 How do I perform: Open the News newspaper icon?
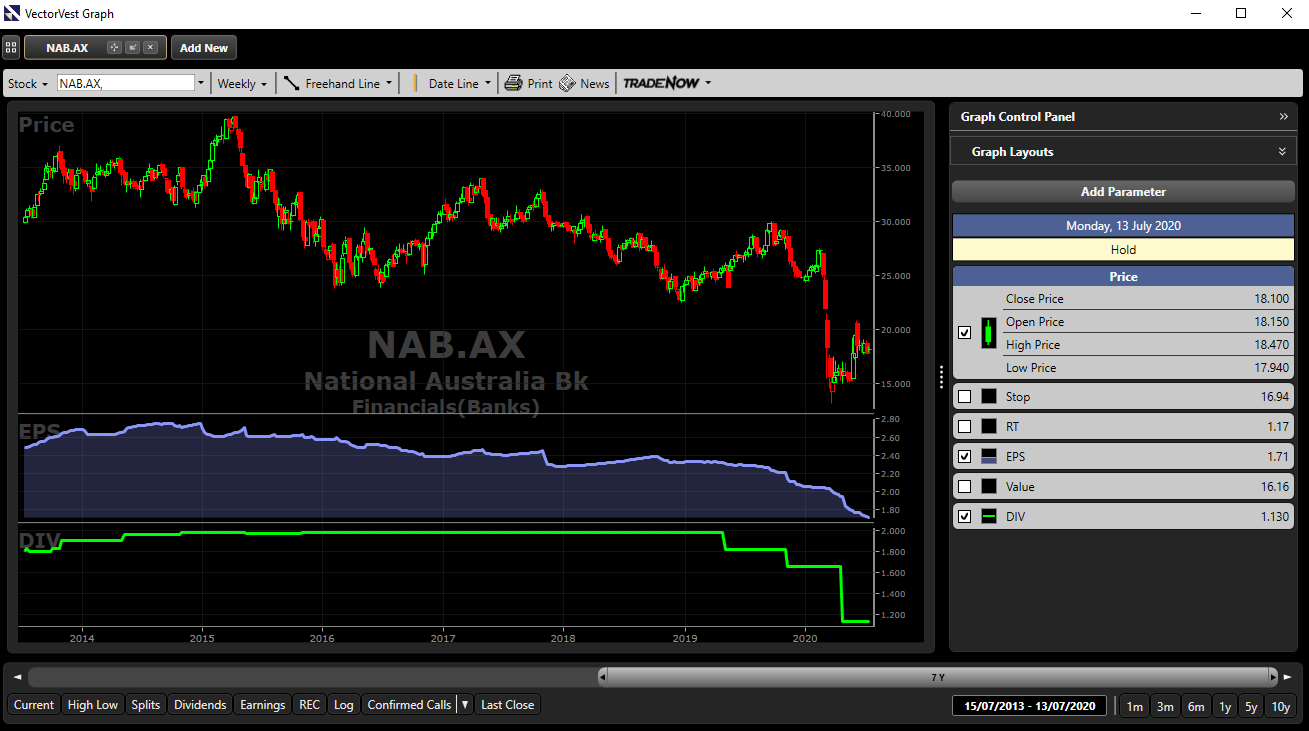pyautogui.click(x=567, y=84)
